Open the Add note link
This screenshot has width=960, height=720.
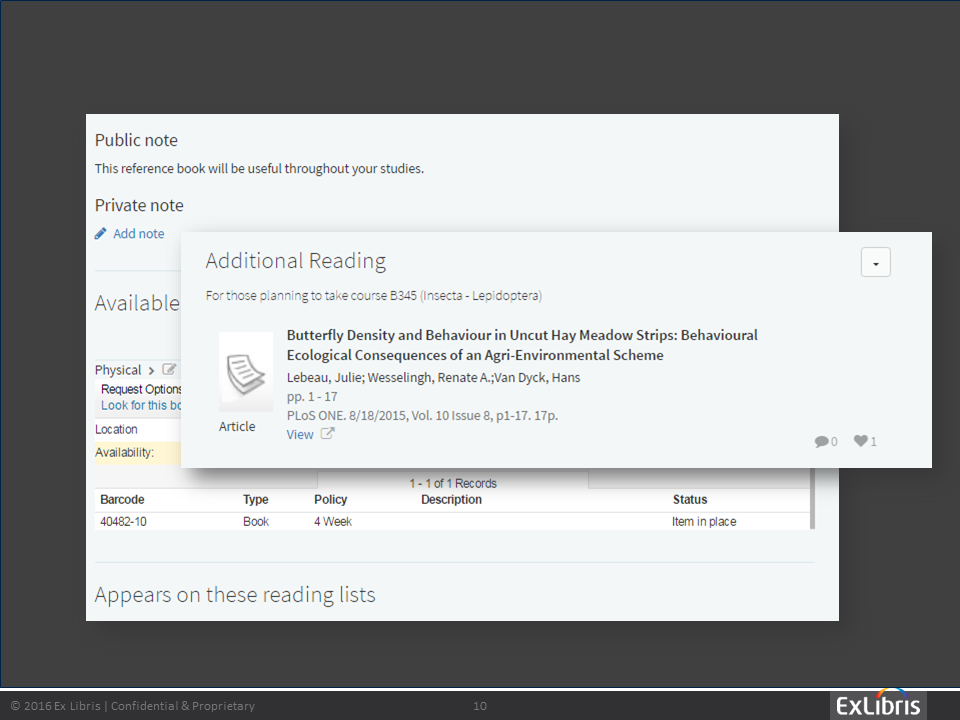coord(138,234)
